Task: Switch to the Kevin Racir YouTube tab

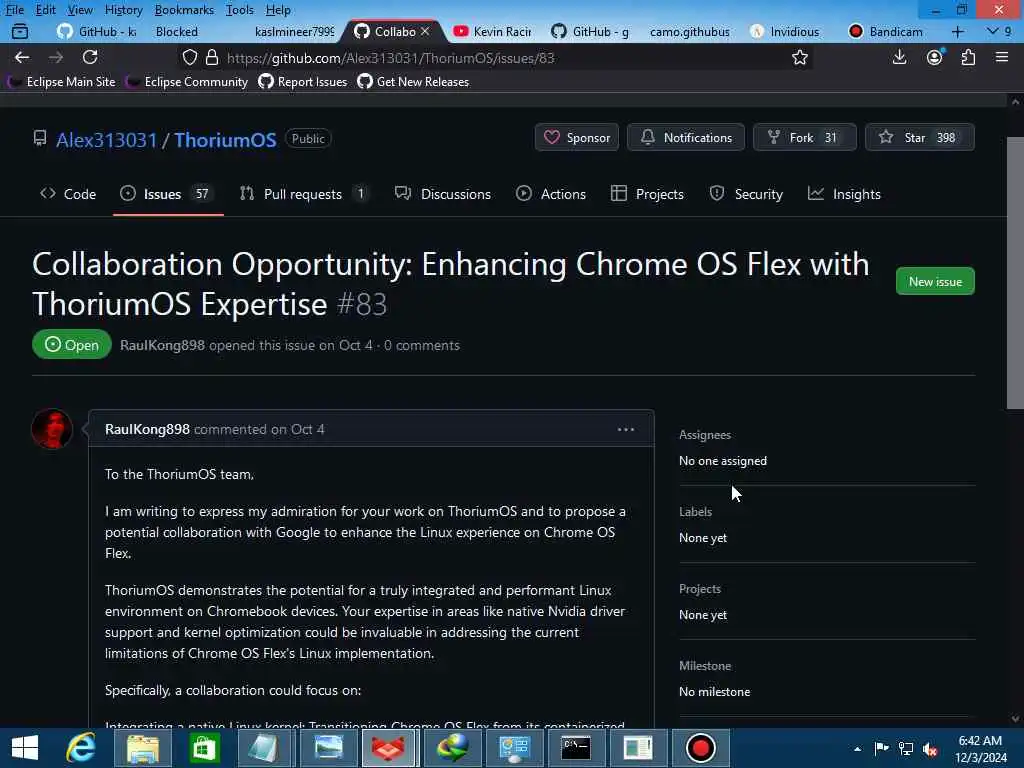Action: (492, 31)
